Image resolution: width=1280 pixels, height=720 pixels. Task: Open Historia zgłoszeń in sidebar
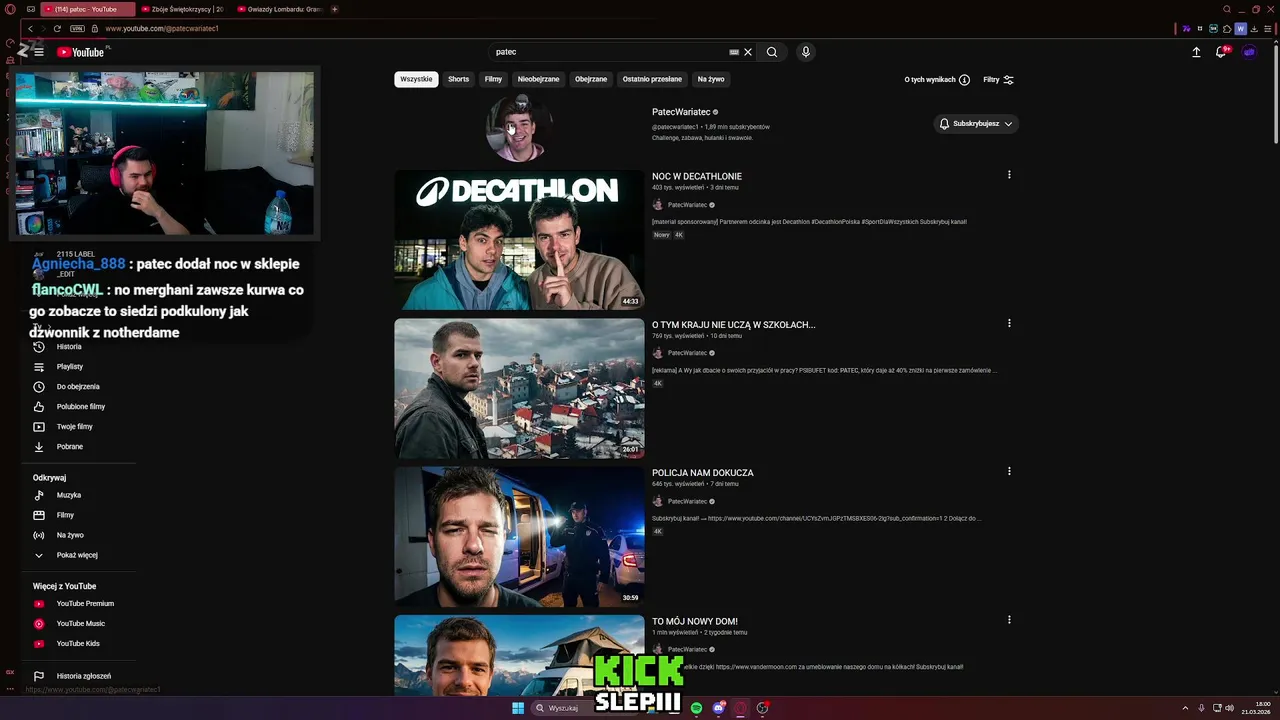pos(84,676)
